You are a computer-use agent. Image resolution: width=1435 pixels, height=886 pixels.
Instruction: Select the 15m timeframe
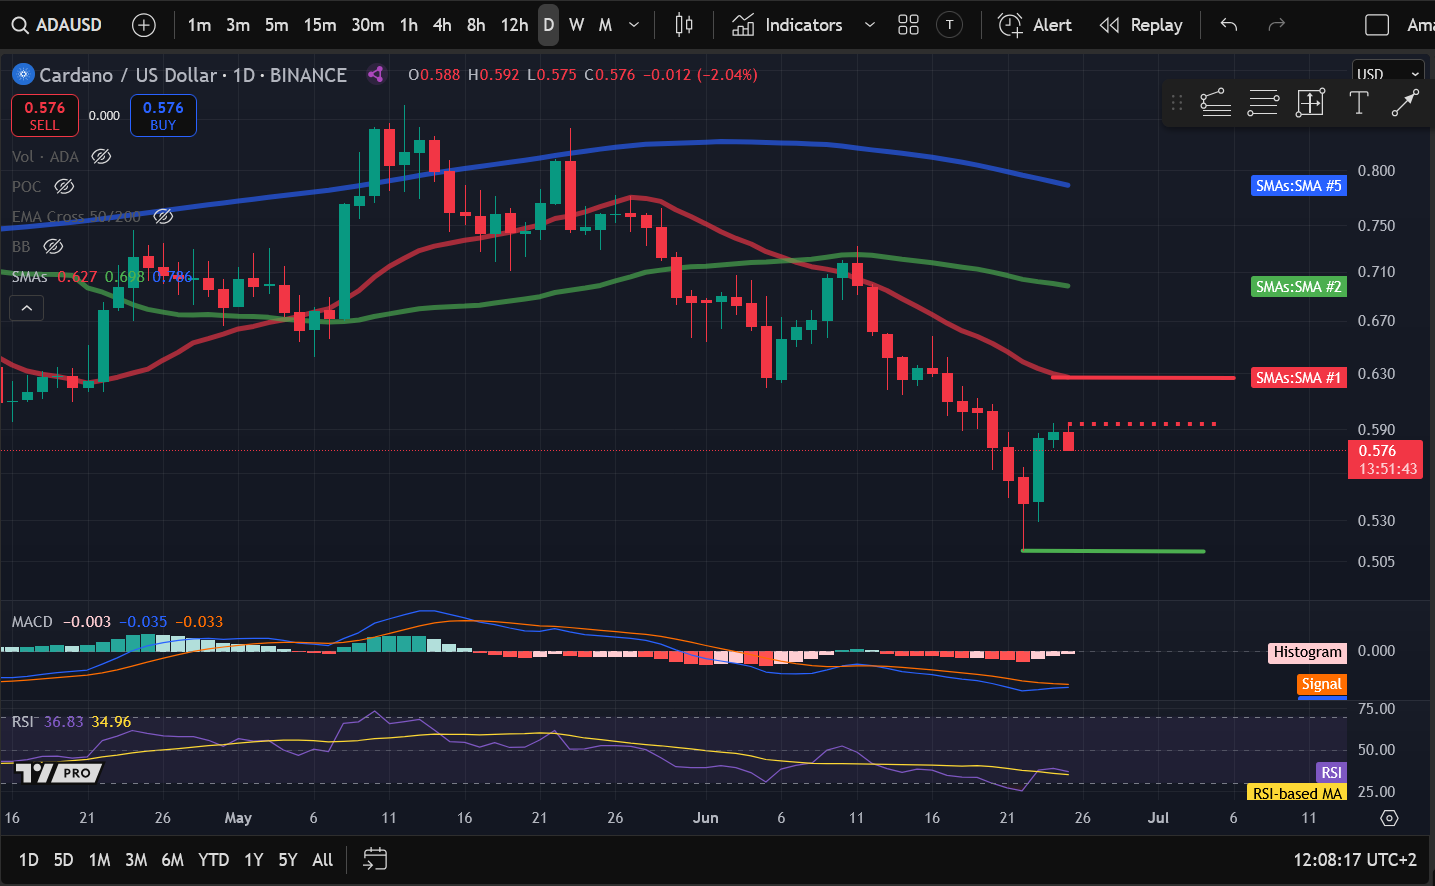(x=320, y=25)
